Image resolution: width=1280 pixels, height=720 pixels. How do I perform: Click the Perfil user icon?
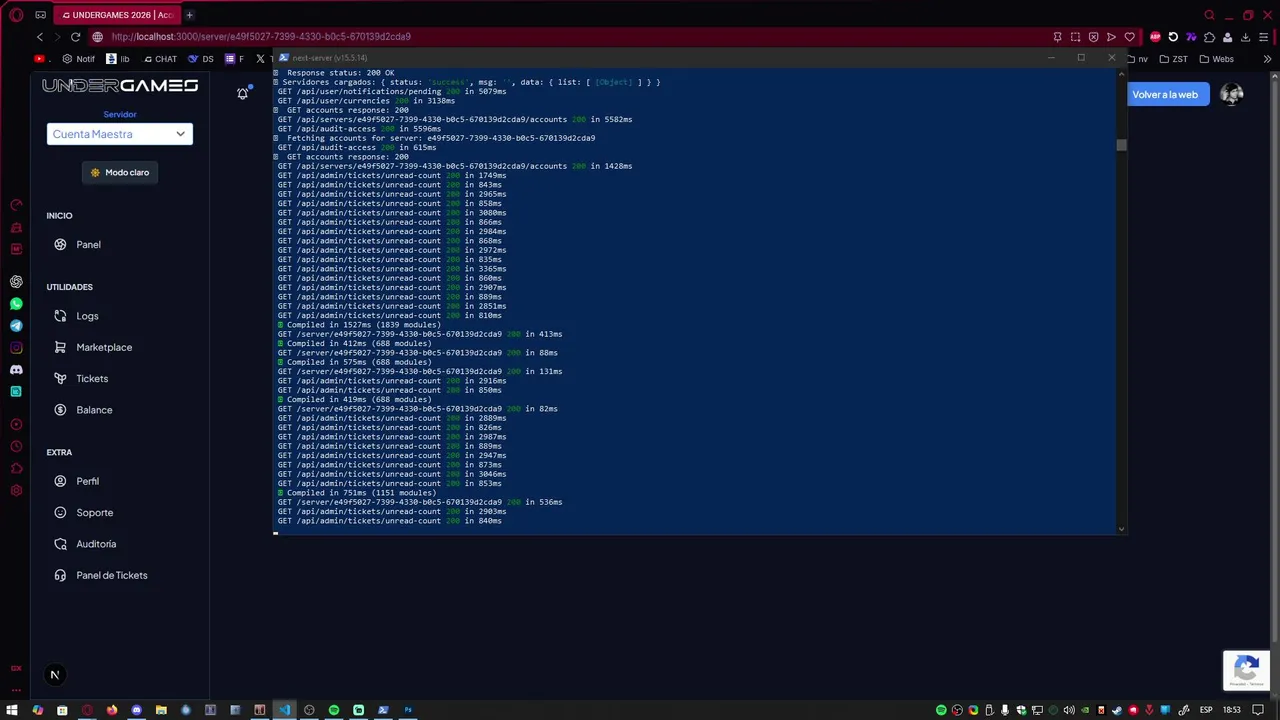pos(60,481)
